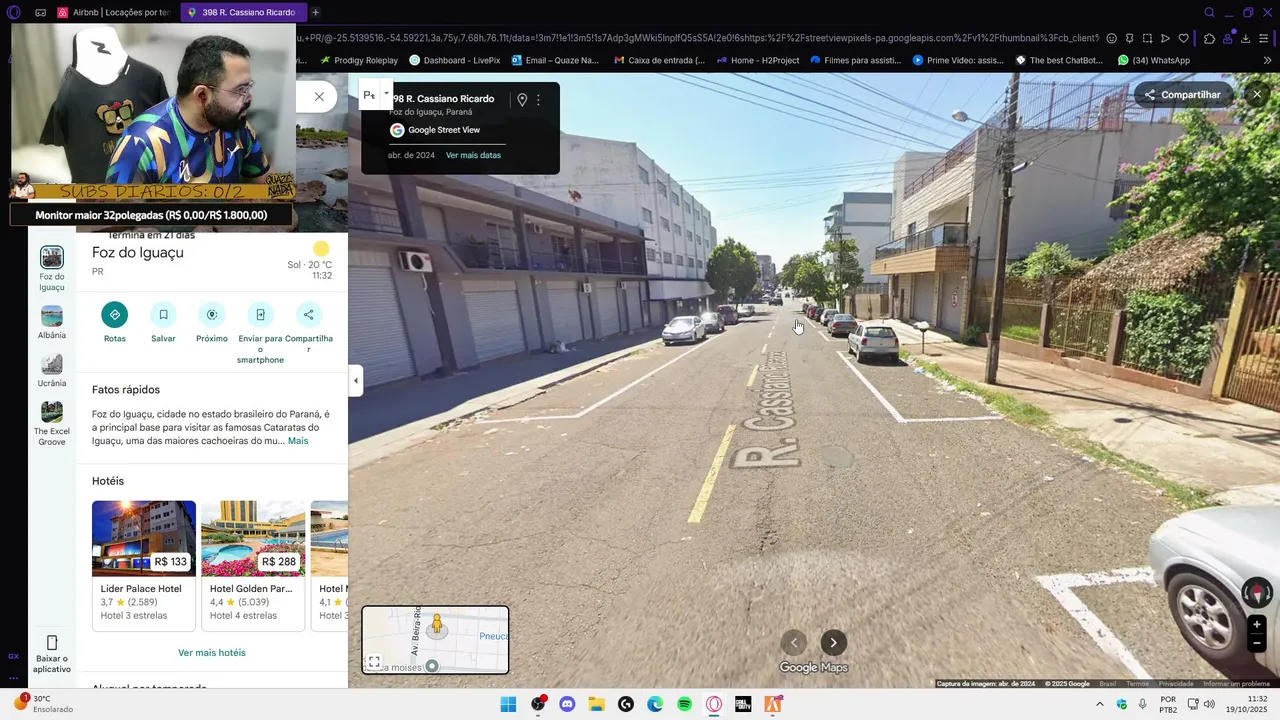Show hidden system tray icons
The image size is (1280, 720).
coord(1100,704)
